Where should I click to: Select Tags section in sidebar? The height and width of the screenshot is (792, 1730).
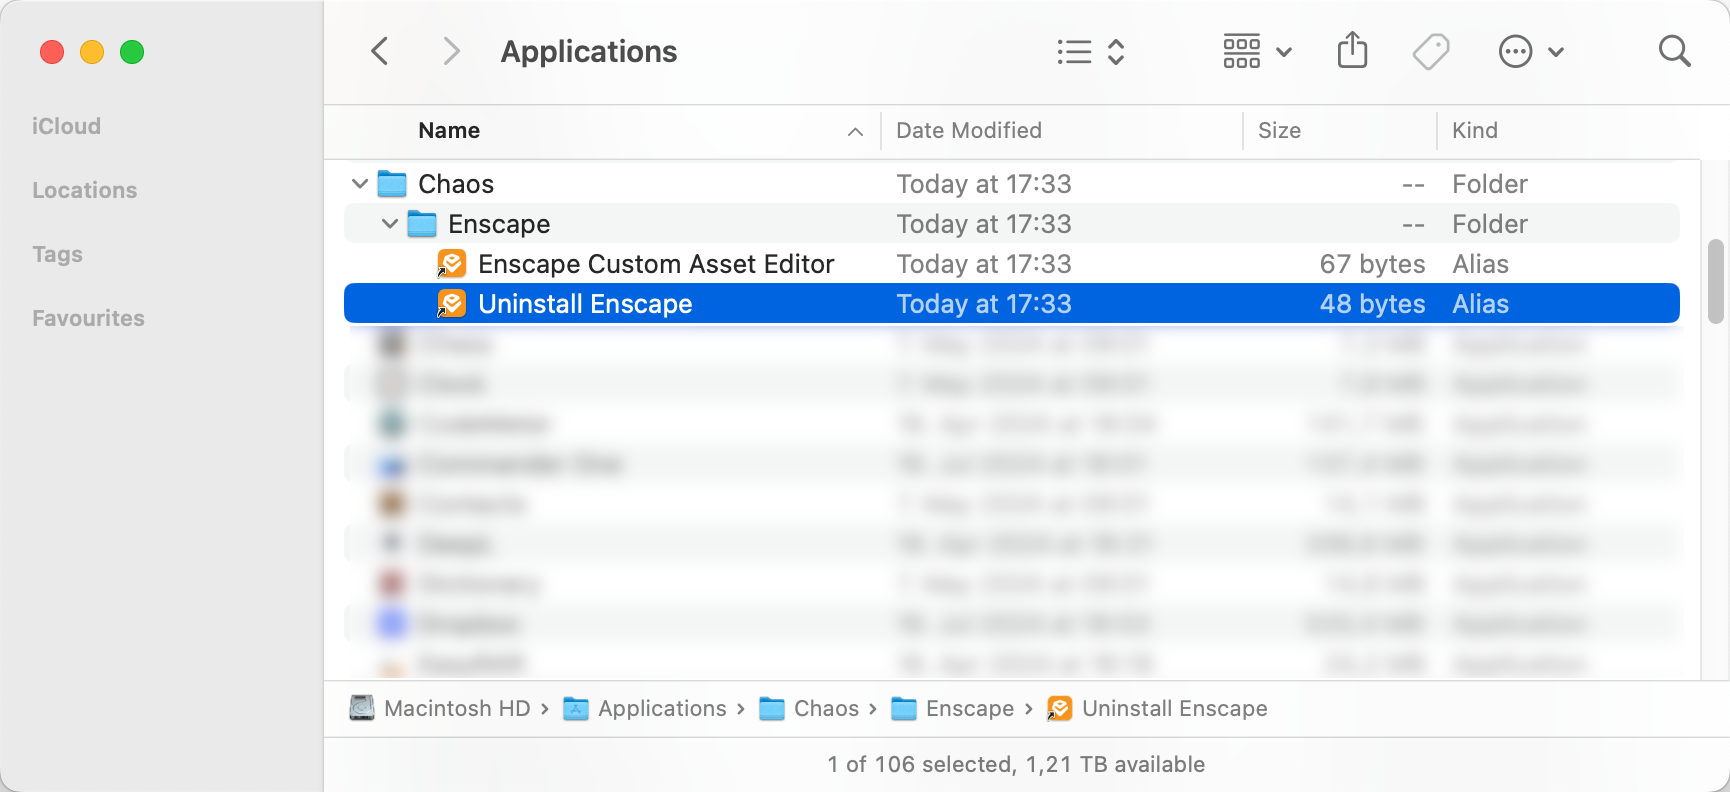[x=57, y=254]
